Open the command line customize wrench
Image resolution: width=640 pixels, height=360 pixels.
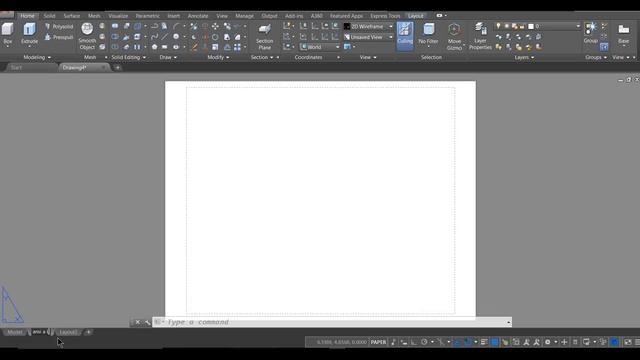pos(147,322)
